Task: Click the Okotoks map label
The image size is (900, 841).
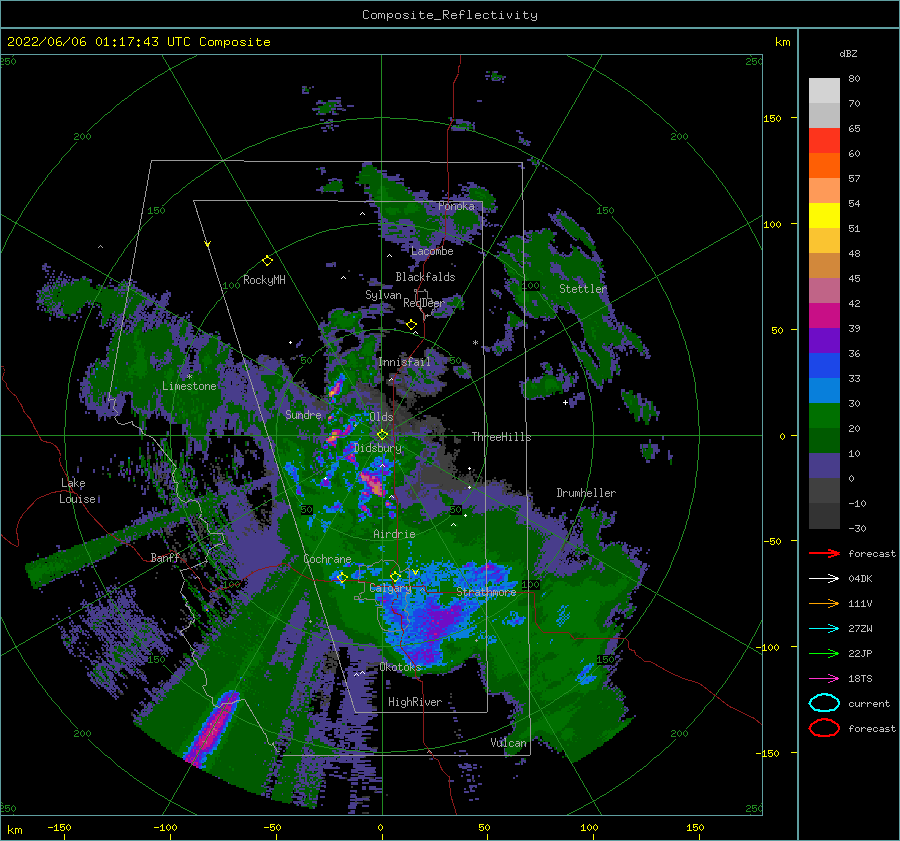Action: (400, 667)
